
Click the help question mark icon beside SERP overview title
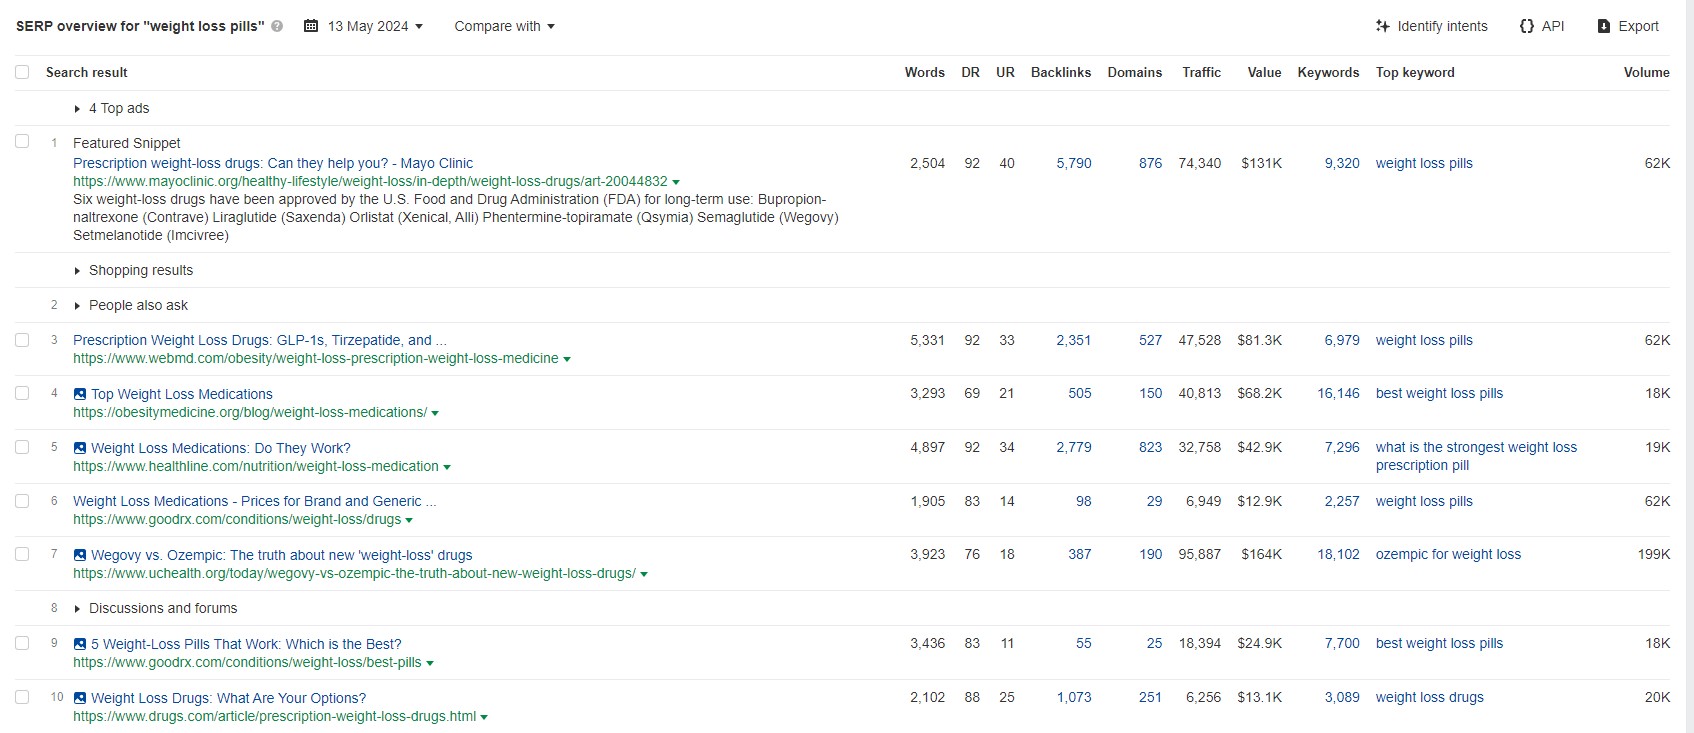[x=277, y=27]
